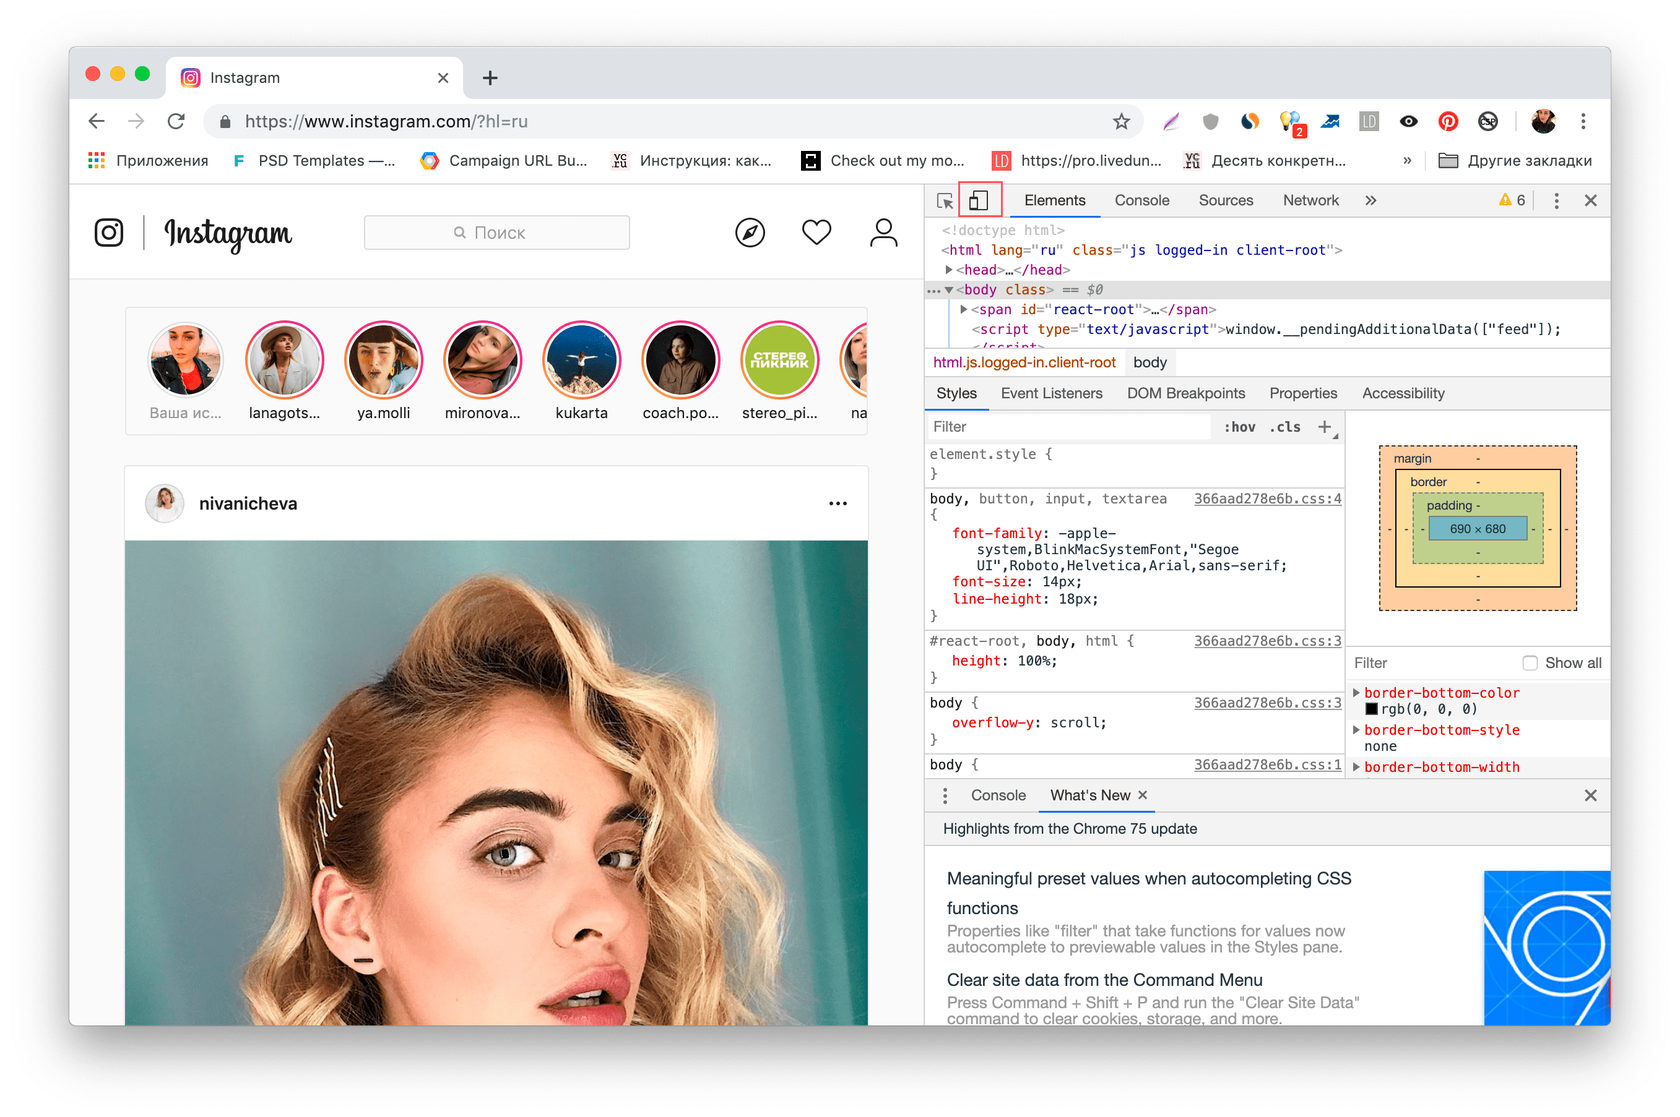This screenshot has height=1117, width=1680.
Task: Toggle the :hov element state panel
Action: tap(1240, 427)
